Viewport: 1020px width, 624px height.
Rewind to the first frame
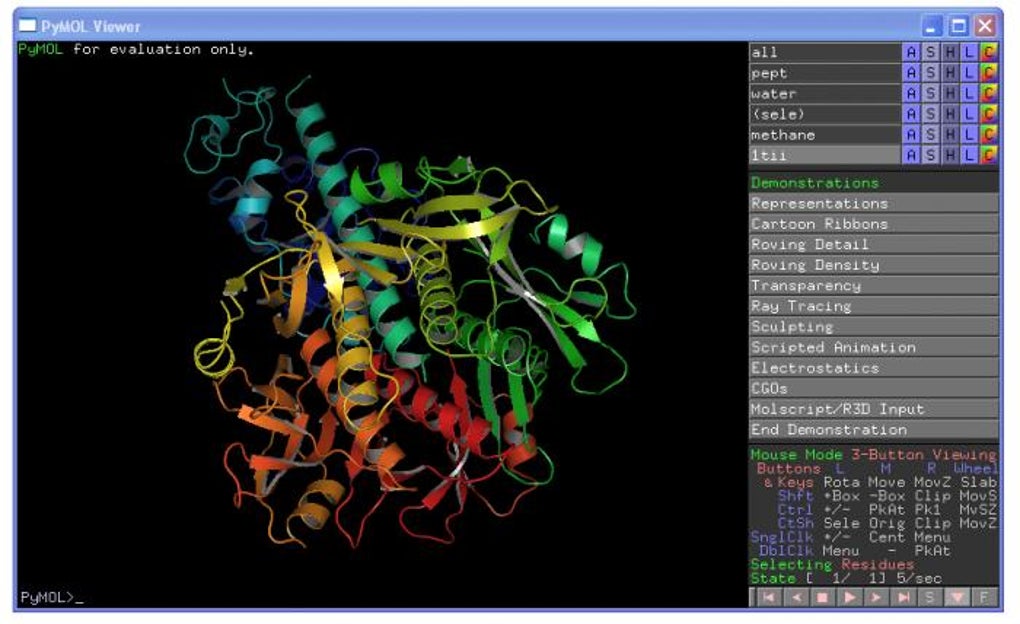(x=768, y=598)
